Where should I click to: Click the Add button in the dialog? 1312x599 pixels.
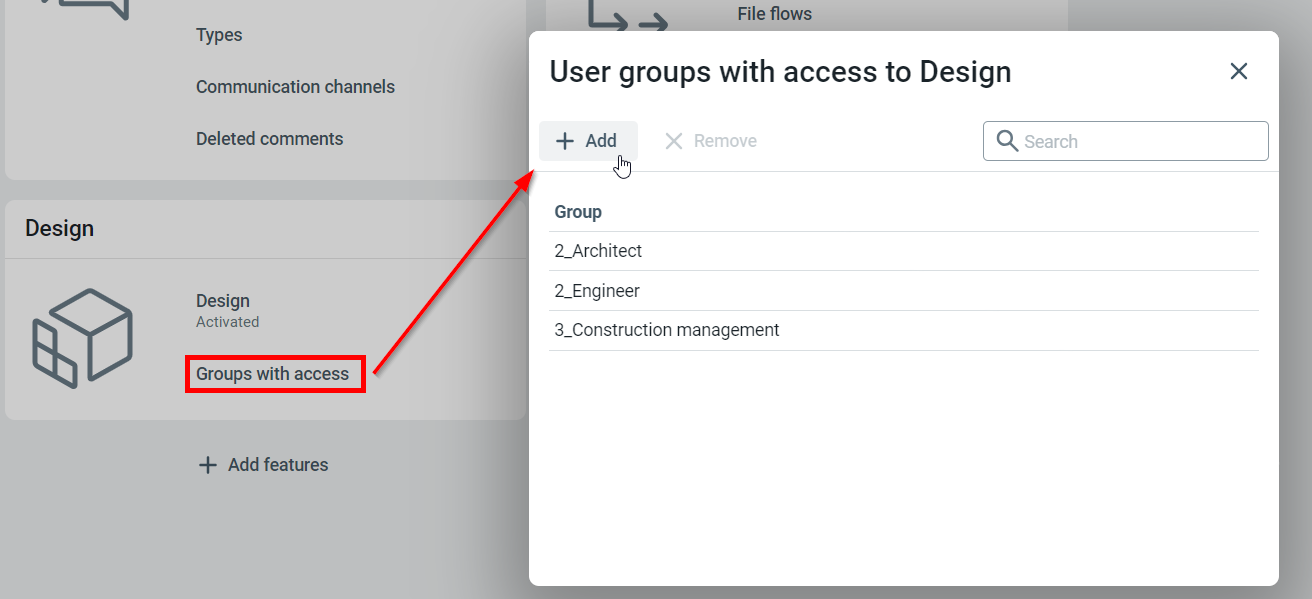click(588, 140)
